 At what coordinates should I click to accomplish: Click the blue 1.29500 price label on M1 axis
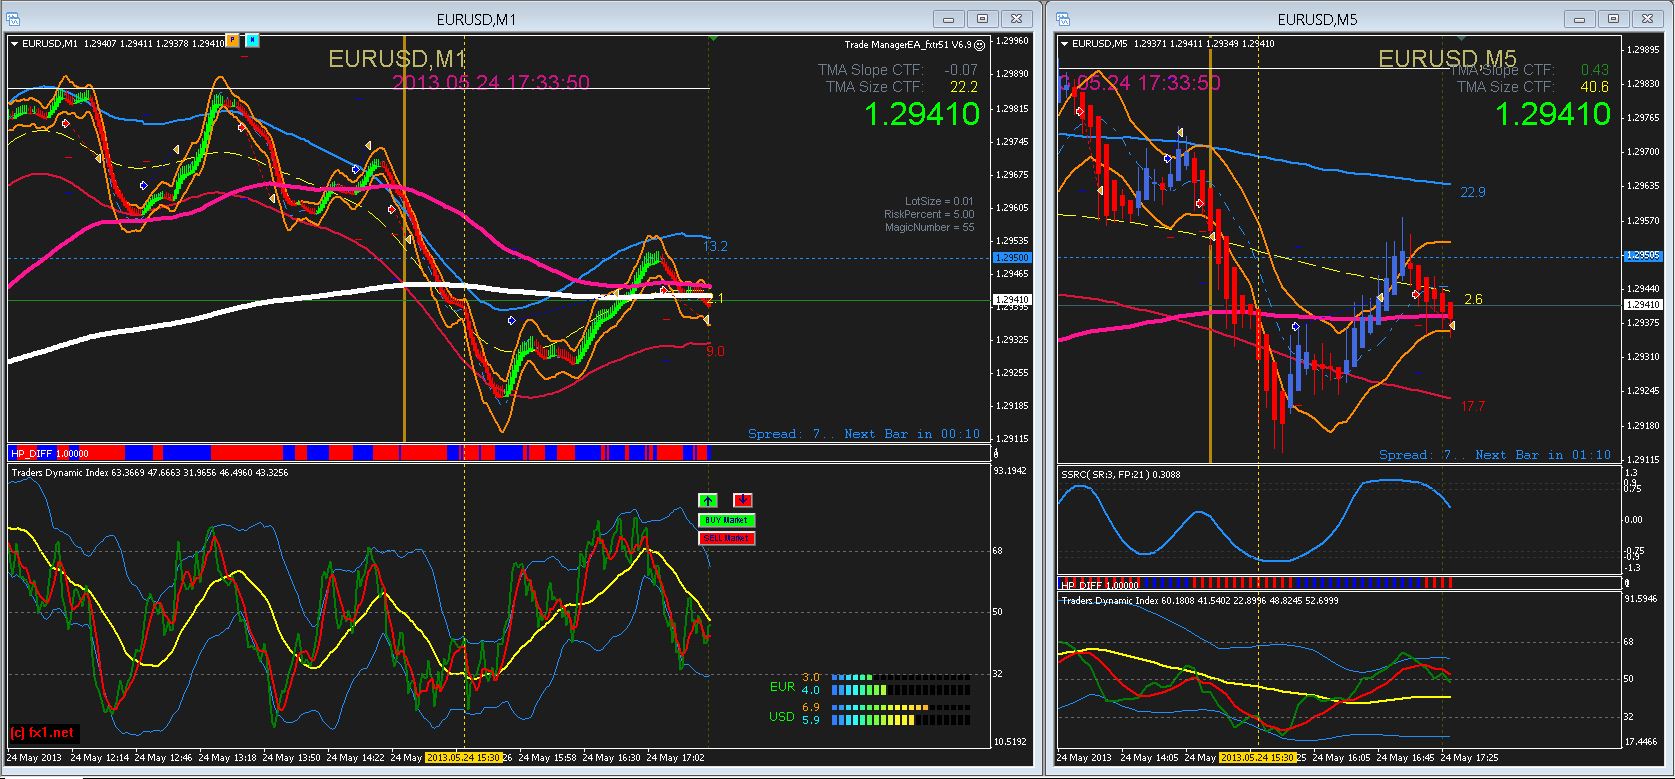1012,258
